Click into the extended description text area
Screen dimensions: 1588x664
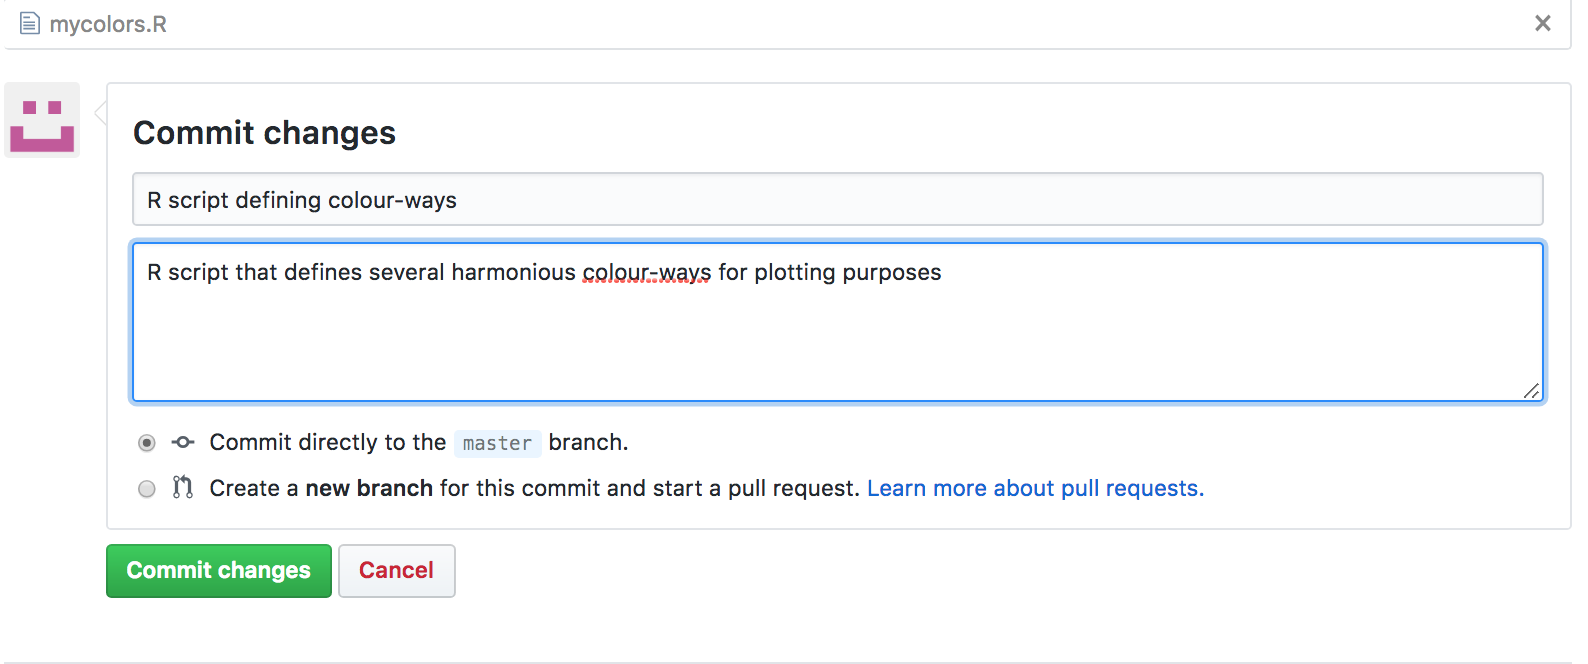[838, 322]
